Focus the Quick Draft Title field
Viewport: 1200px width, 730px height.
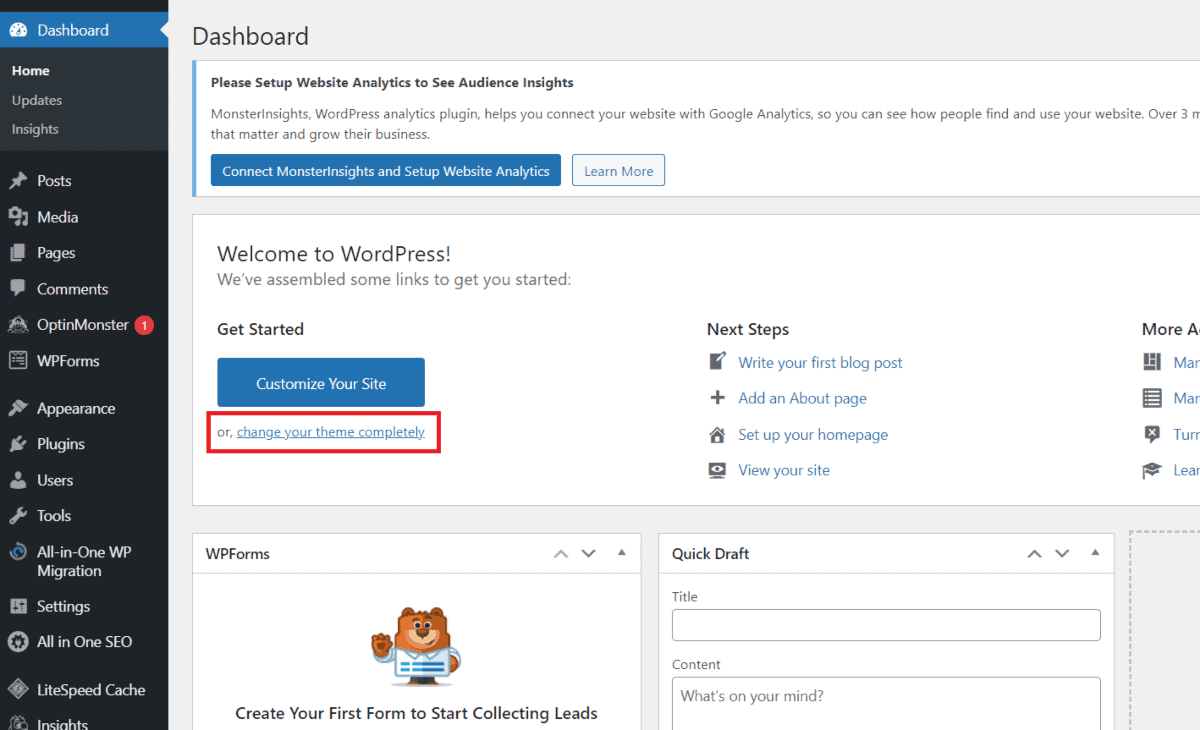point(886,625)
